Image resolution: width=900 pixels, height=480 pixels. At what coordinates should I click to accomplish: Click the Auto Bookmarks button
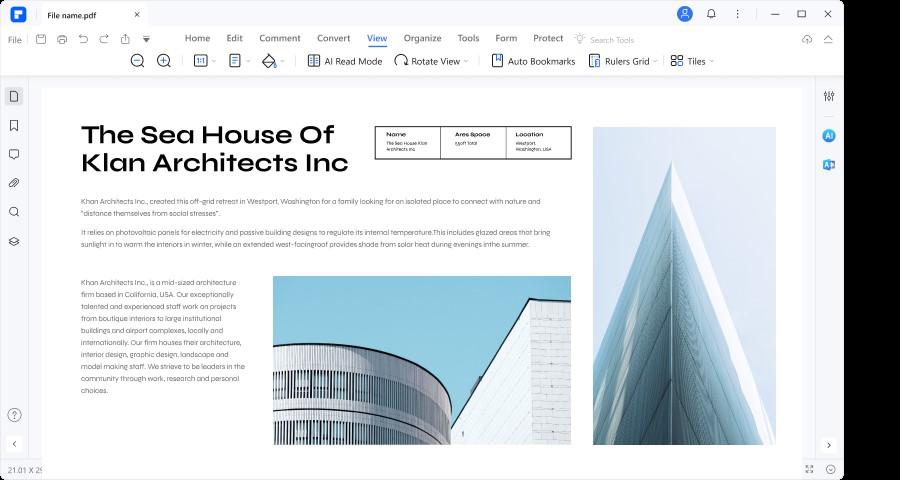click(533, 61)
